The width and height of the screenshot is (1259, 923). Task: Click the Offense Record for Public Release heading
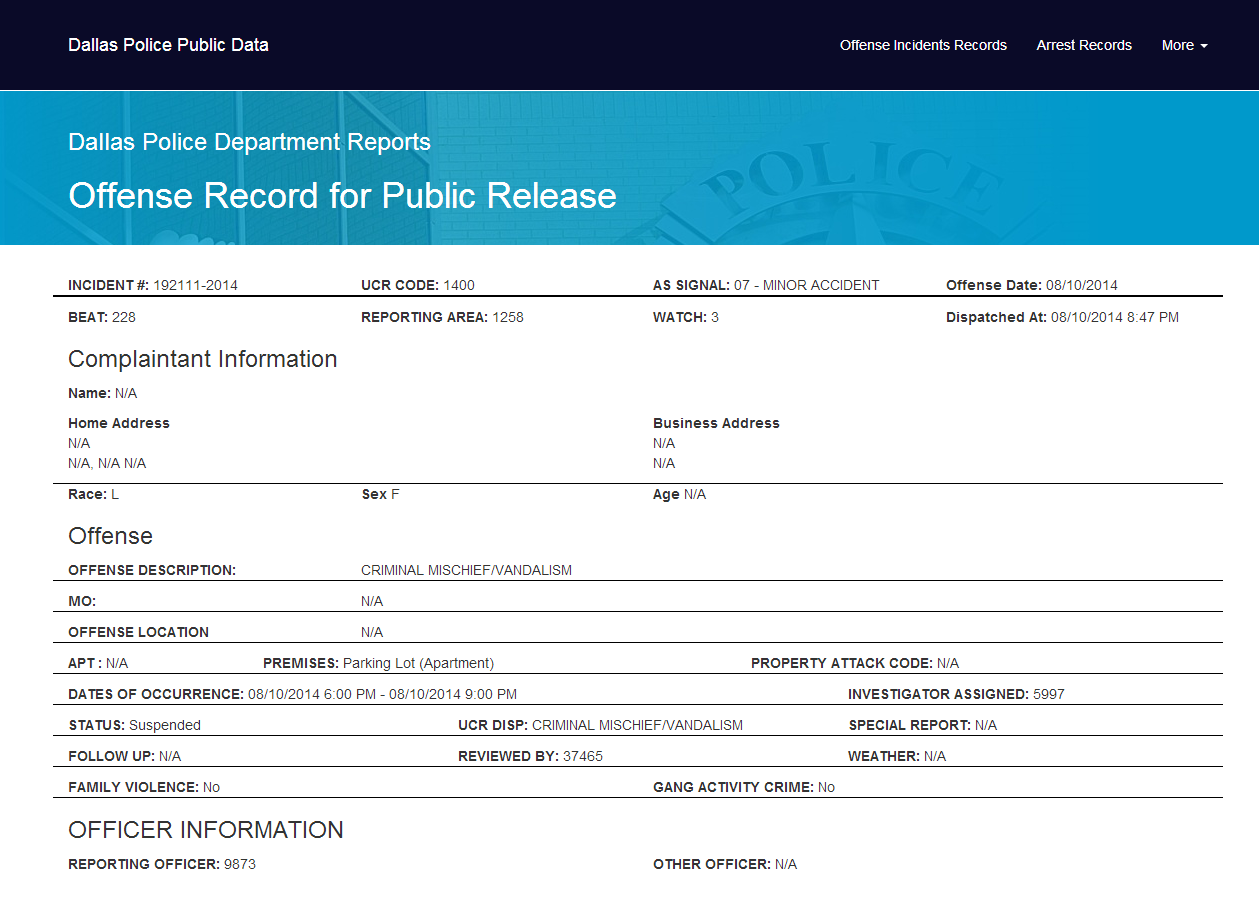[342, 195]
